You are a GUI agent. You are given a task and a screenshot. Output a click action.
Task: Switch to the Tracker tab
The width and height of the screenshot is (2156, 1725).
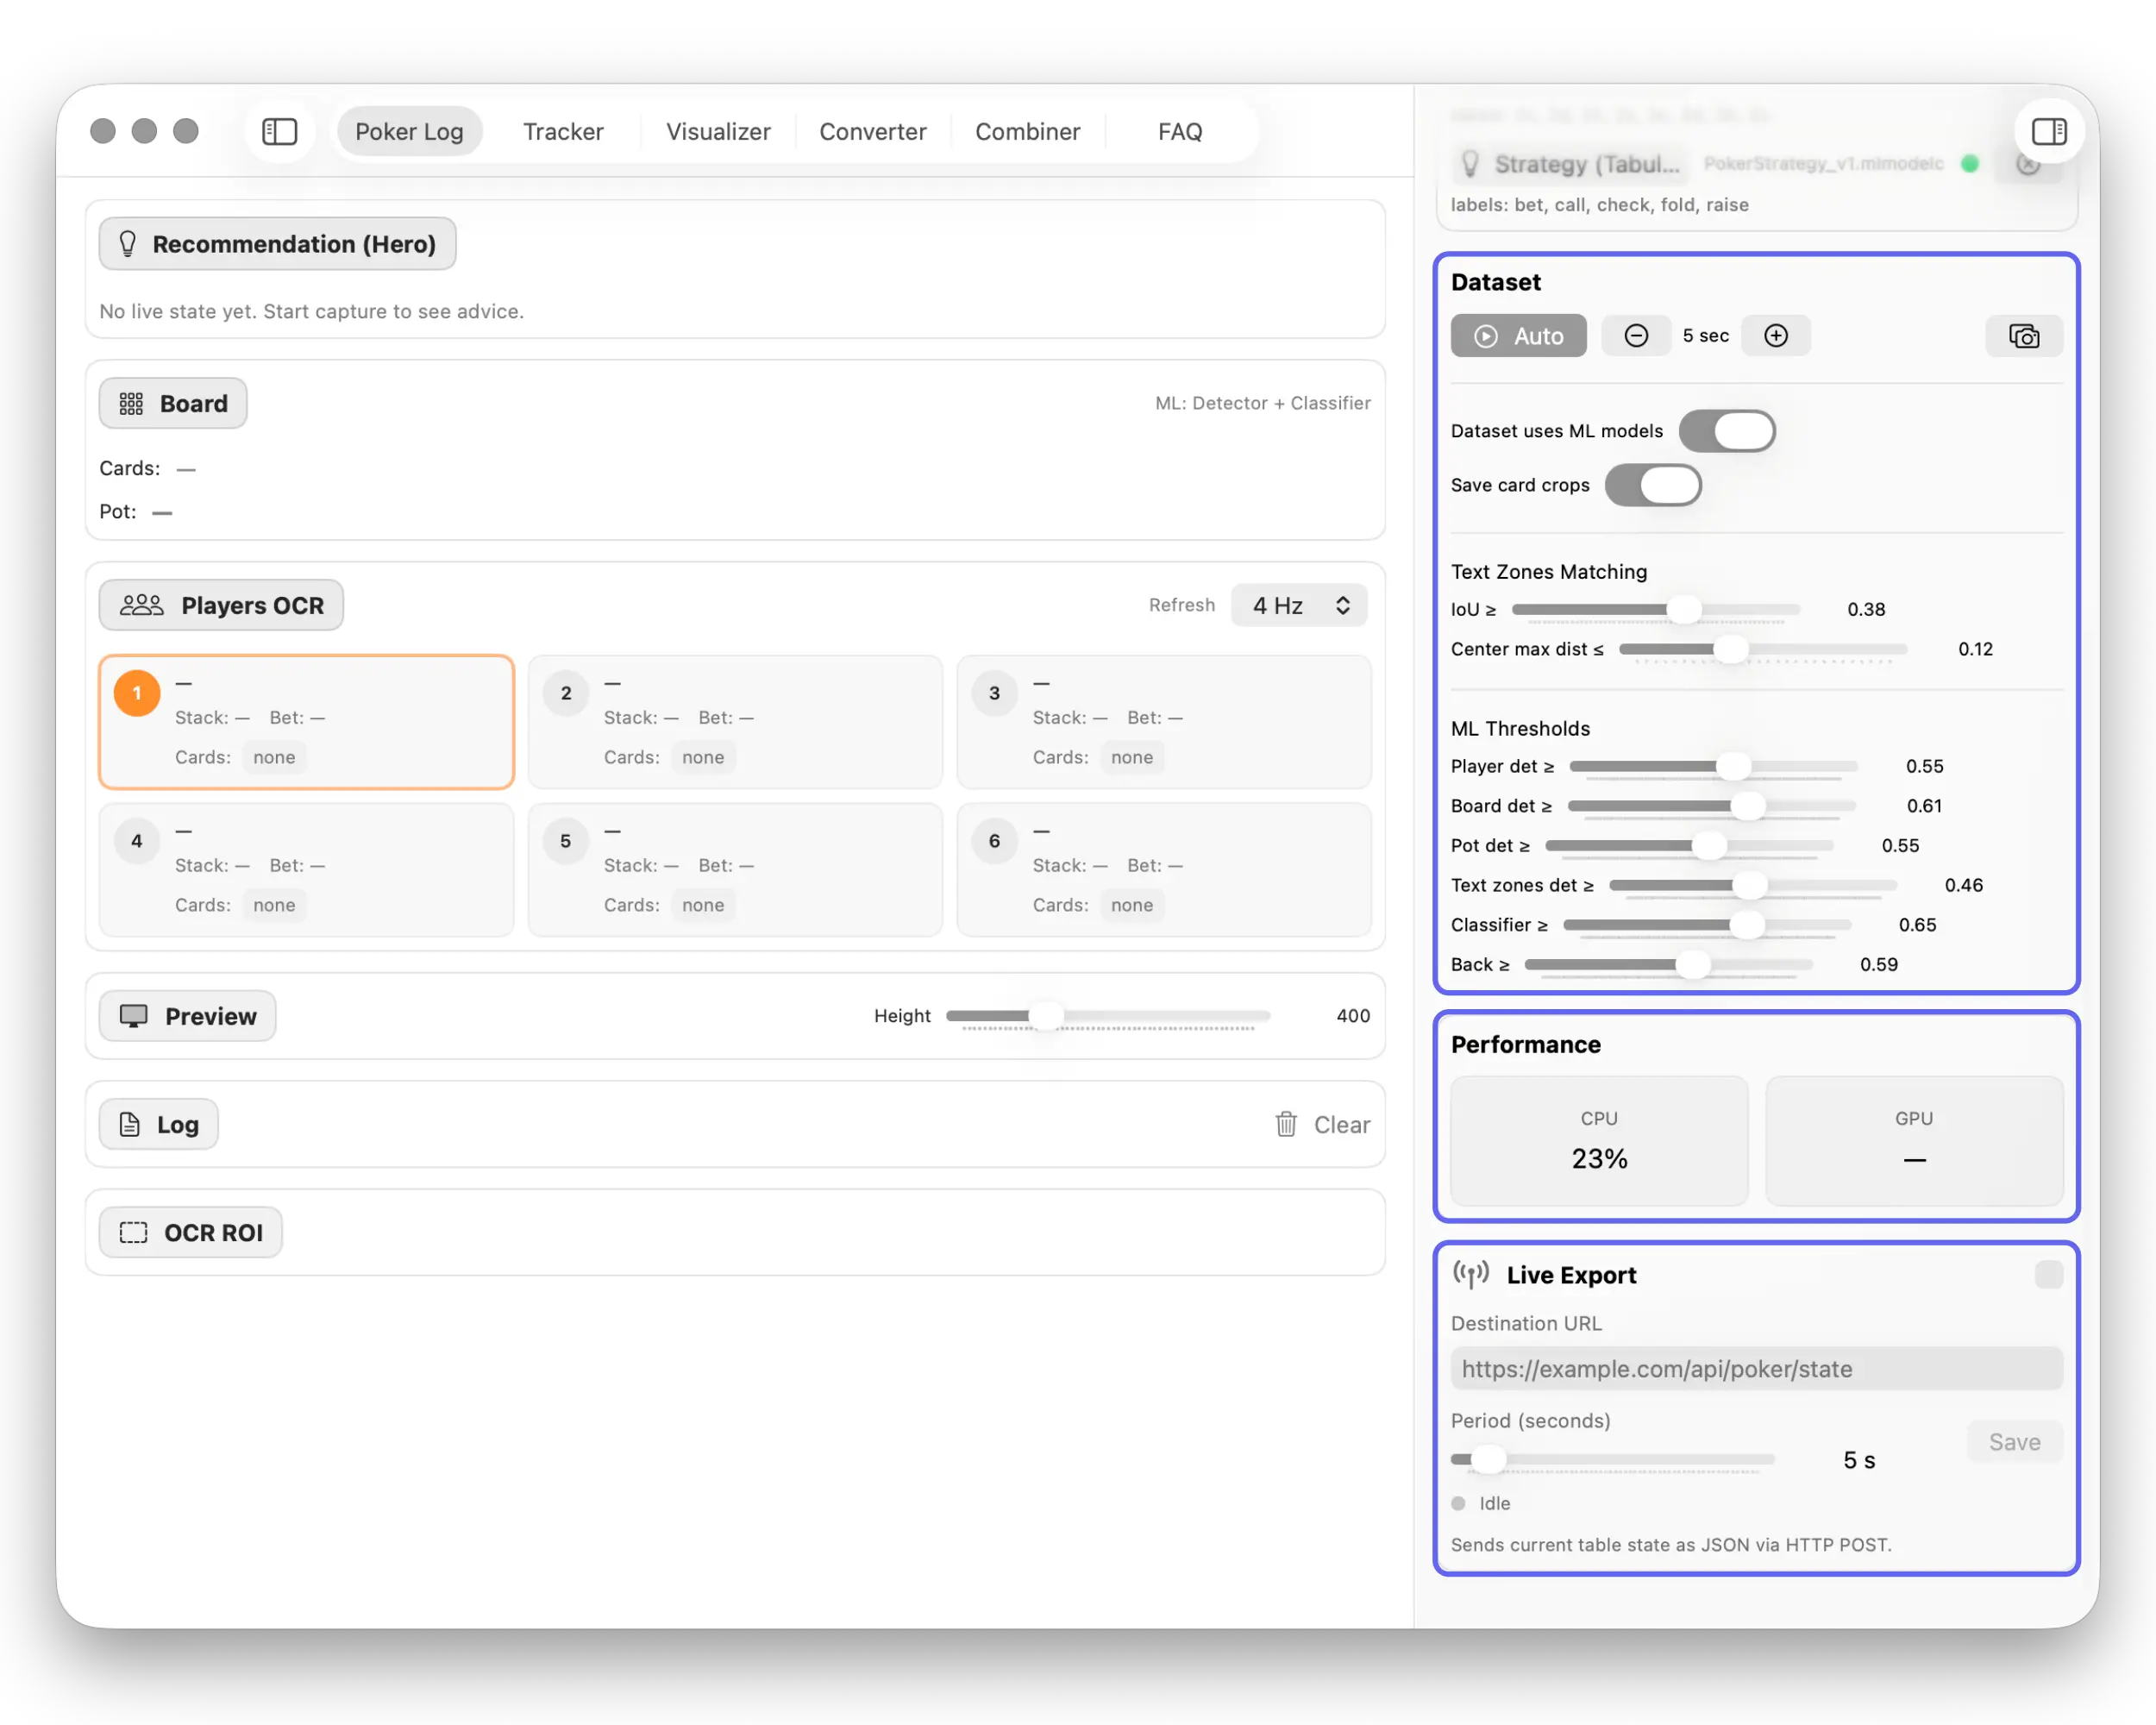(562, 131)
